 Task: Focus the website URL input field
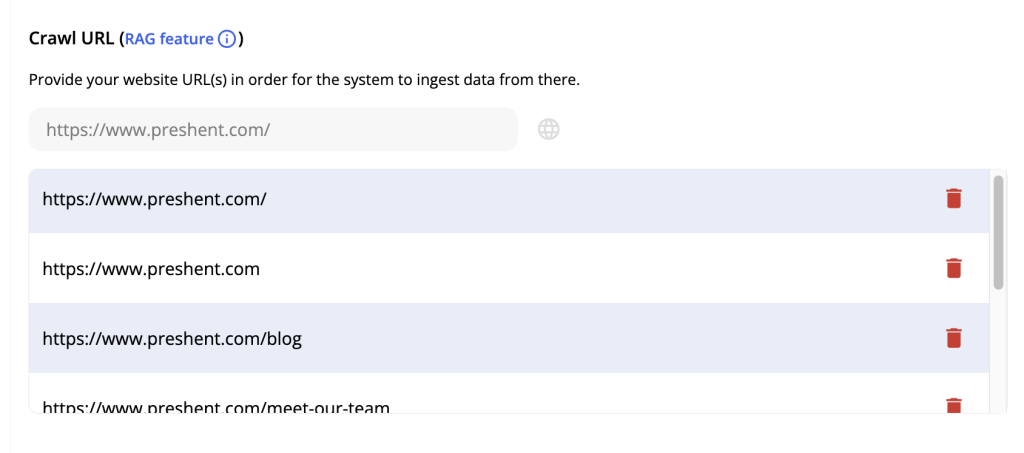point(273,129)
